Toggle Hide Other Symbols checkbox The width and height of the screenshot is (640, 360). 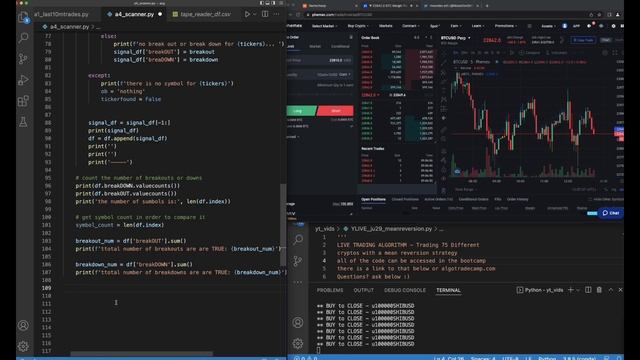590,199
